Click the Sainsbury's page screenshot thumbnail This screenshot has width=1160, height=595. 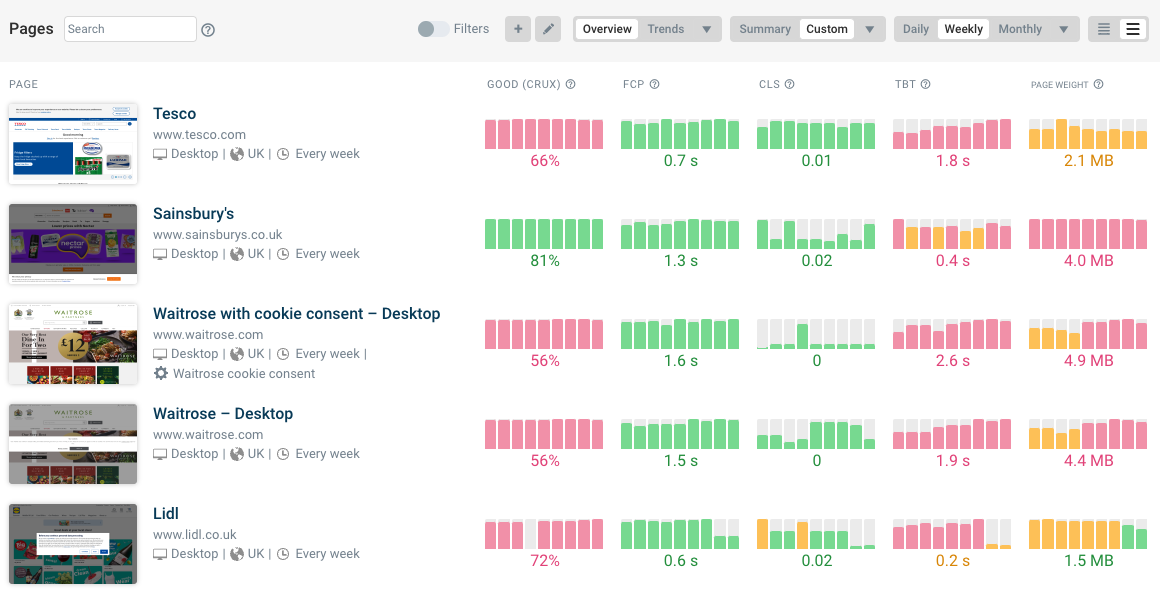73,243
